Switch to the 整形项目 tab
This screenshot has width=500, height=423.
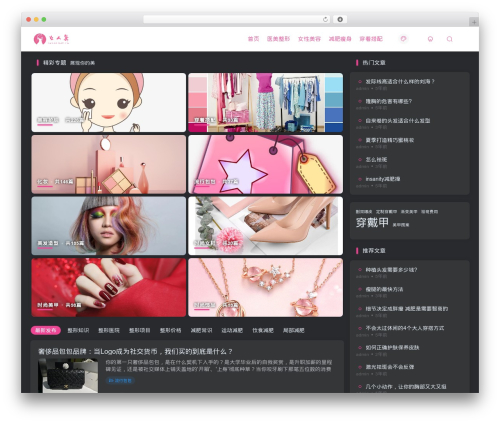140,330
